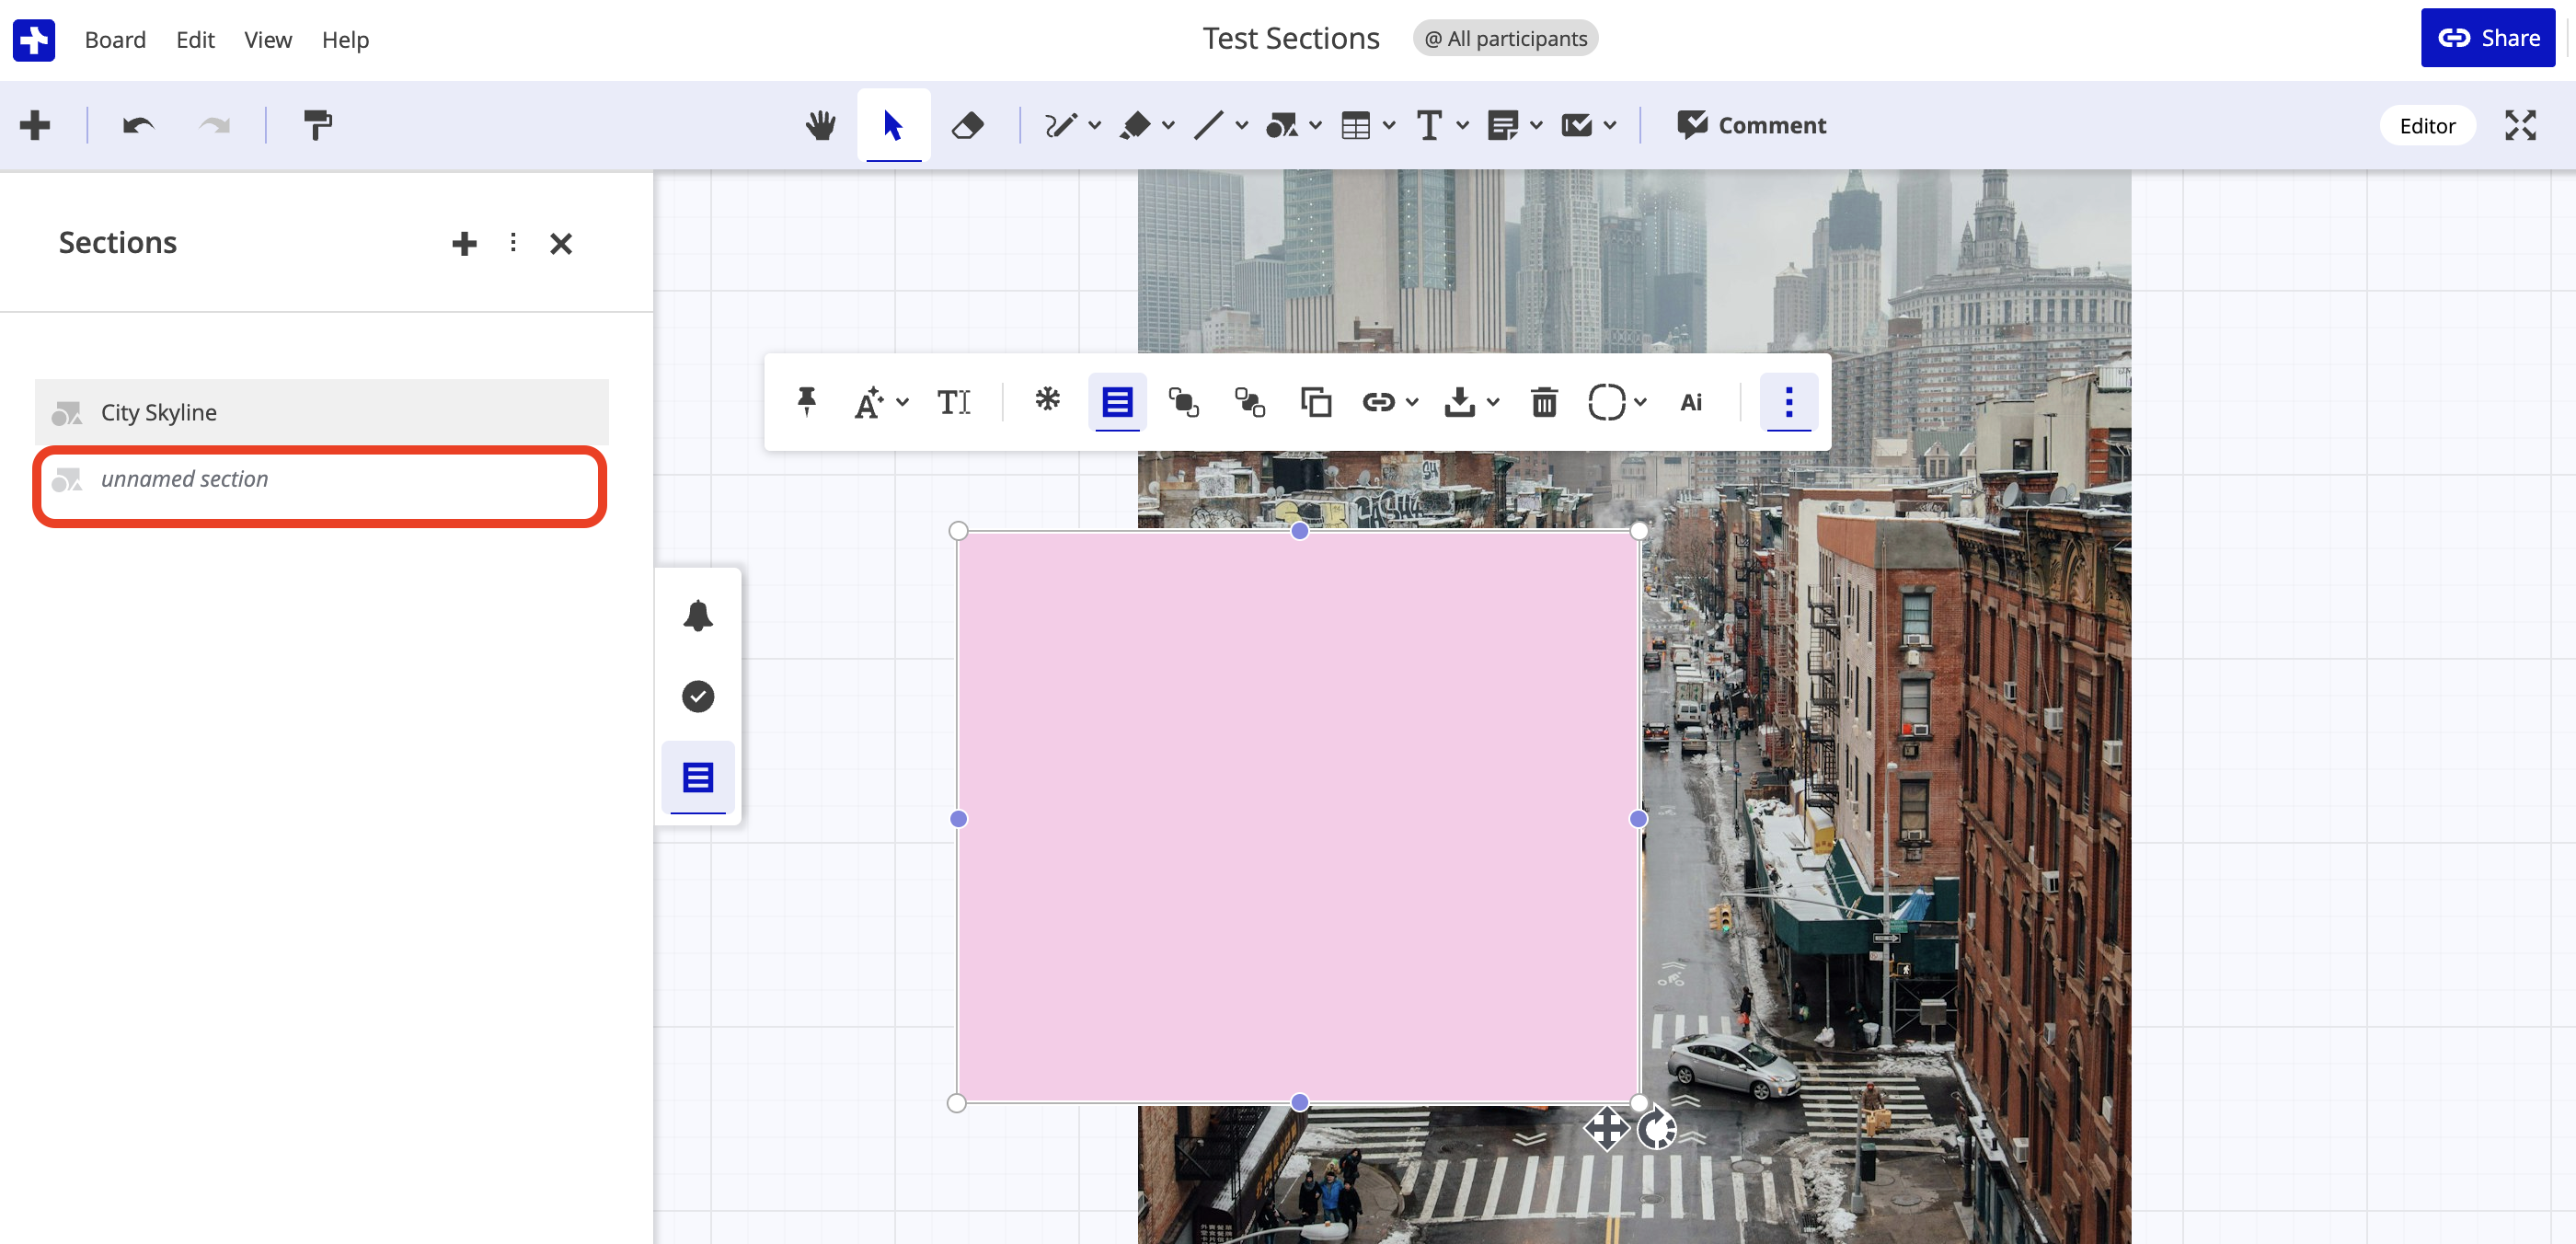Screen dimensions: 2576x1244
Task: Delete selected element with trash icon
Action: coord(1544,402)
